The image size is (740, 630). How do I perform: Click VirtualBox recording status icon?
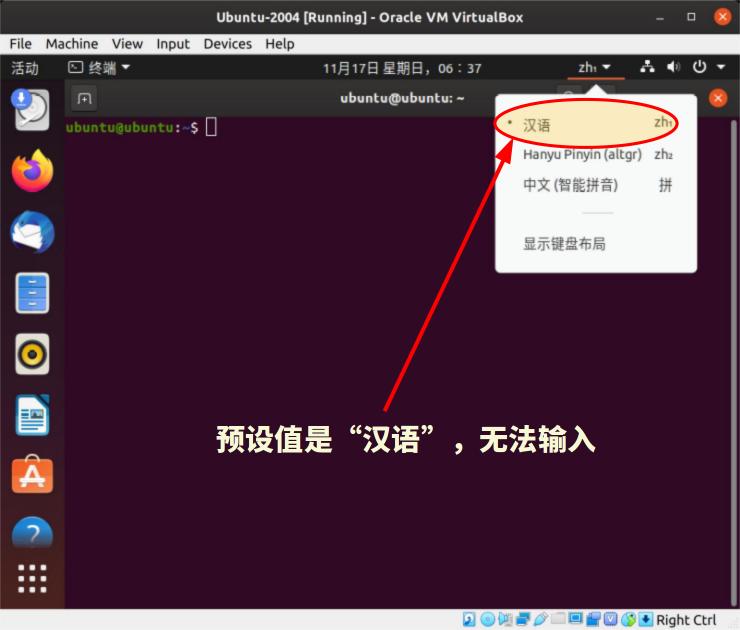593,619
